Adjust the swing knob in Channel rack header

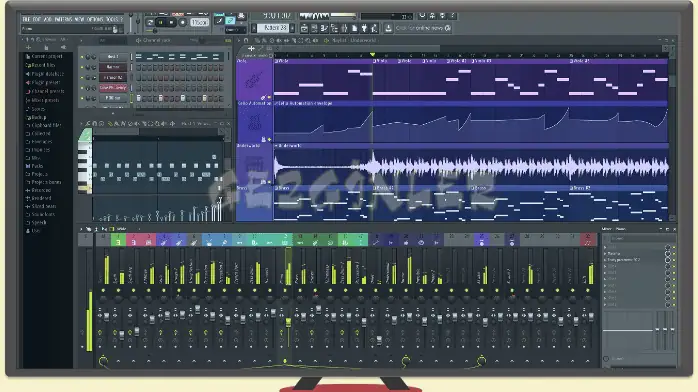click(201, 40)
